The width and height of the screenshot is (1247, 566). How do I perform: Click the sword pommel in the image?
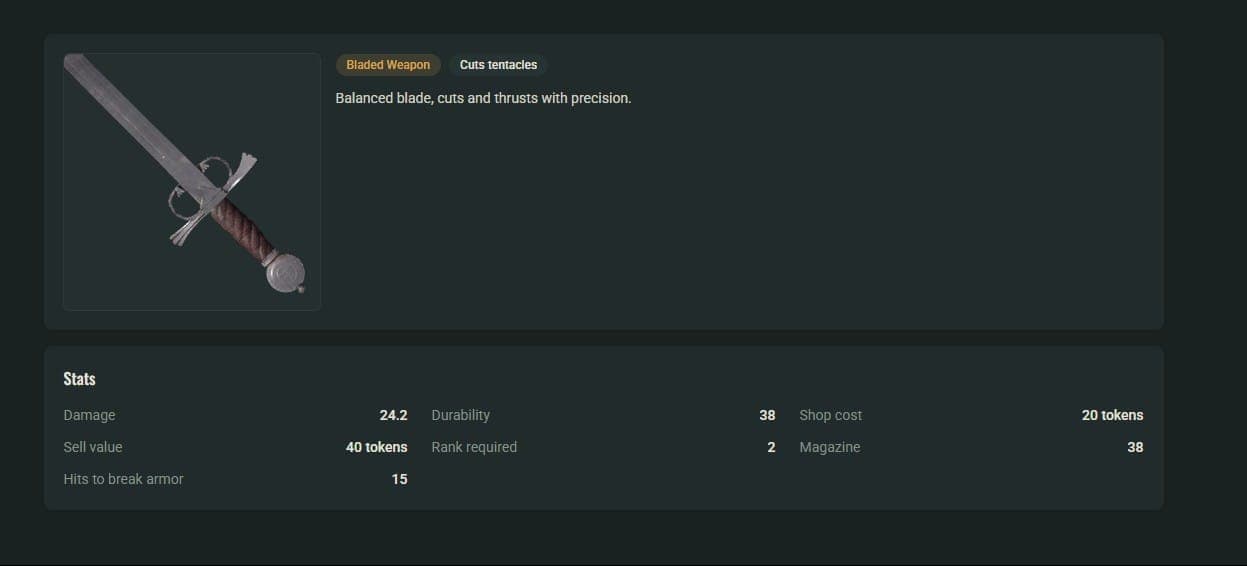tap(285, 272)
